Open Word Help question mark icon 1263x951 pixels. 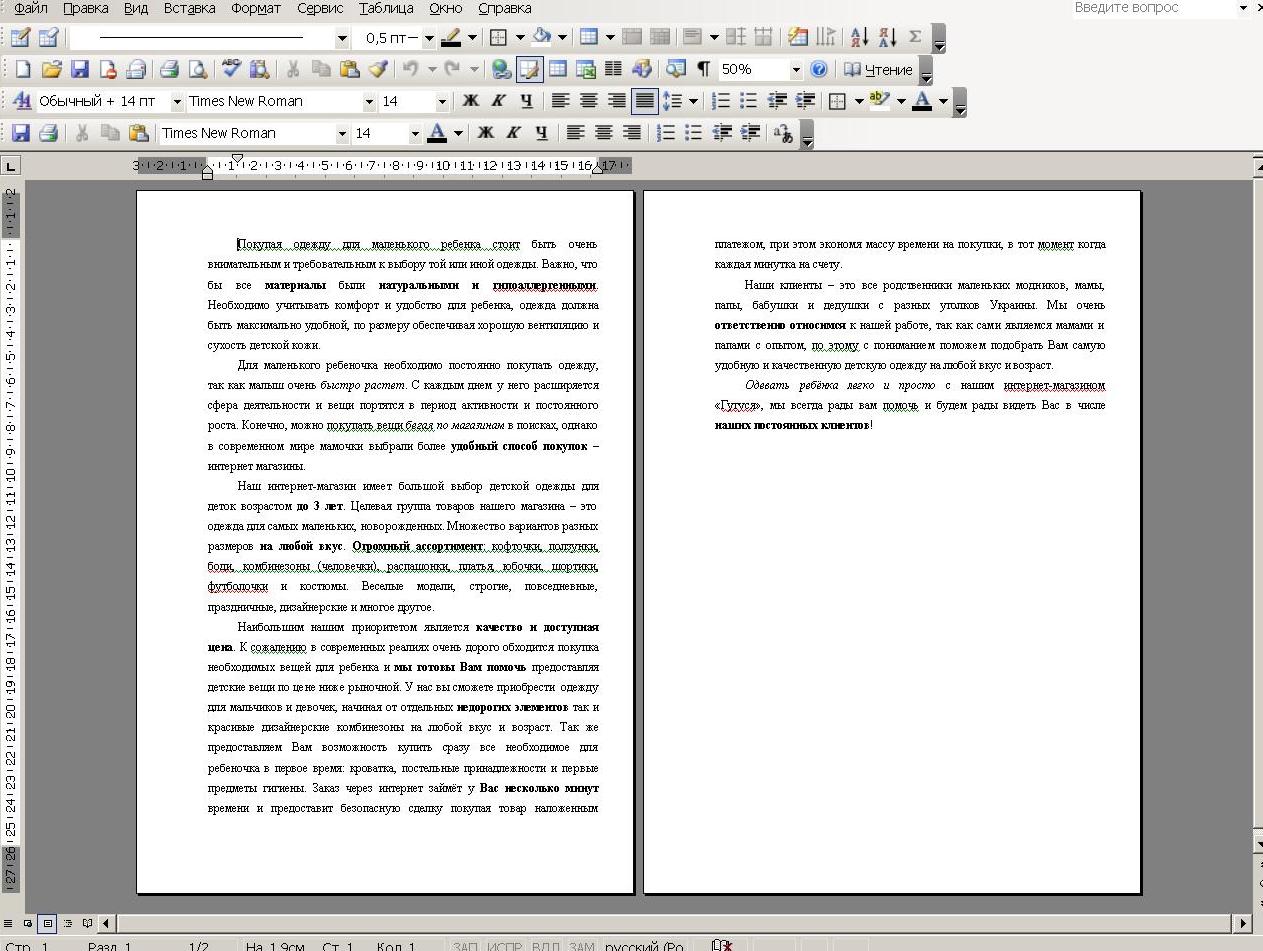pos(819,69)
